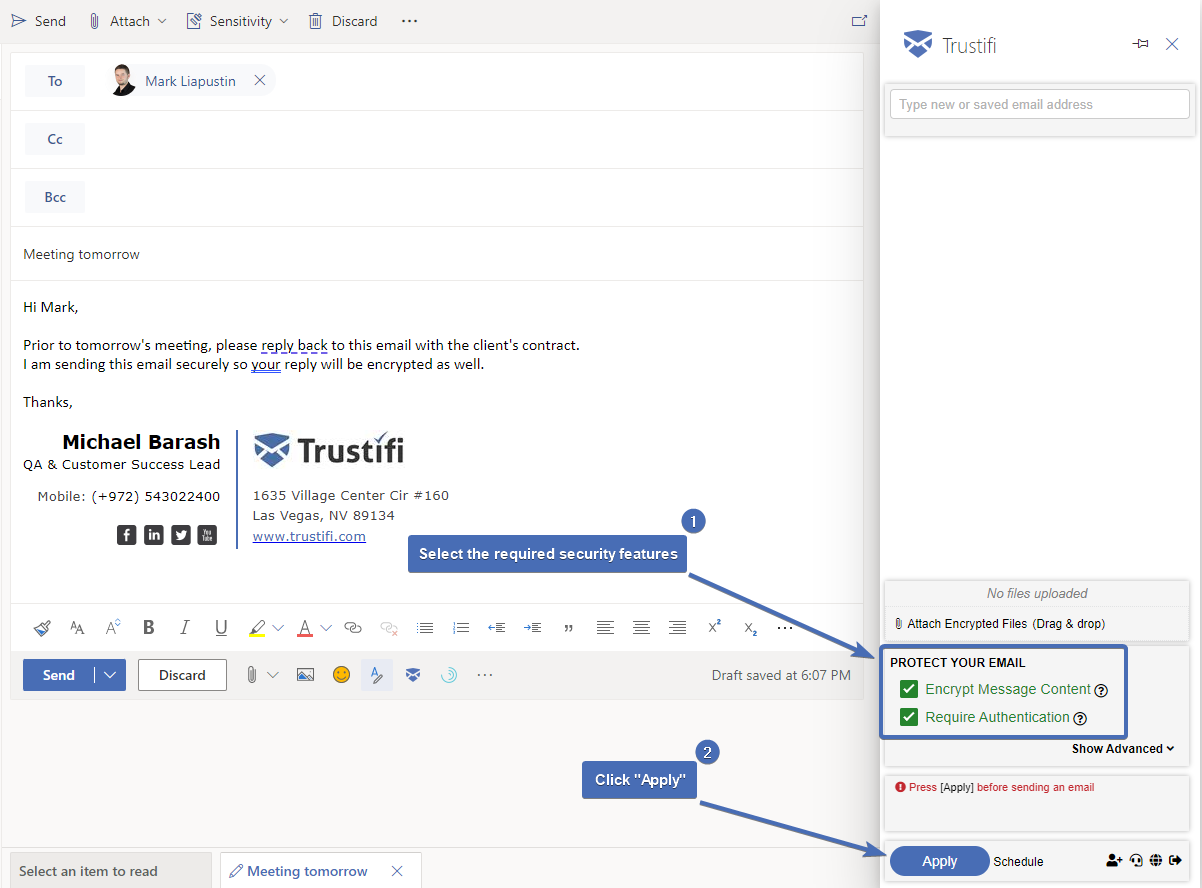
Task: Click the Cc button
Action: [55, 139]
